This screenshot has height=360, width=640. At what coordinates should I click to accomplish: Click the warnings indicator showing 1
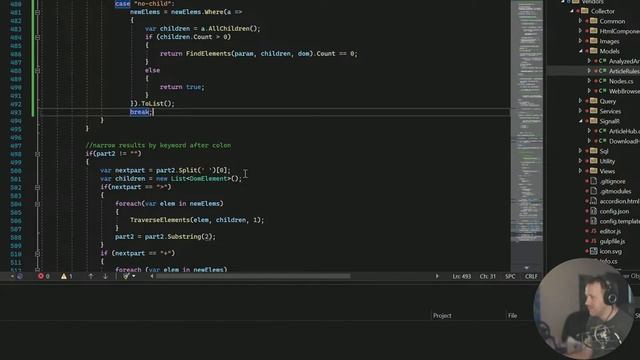pos(67,276)
